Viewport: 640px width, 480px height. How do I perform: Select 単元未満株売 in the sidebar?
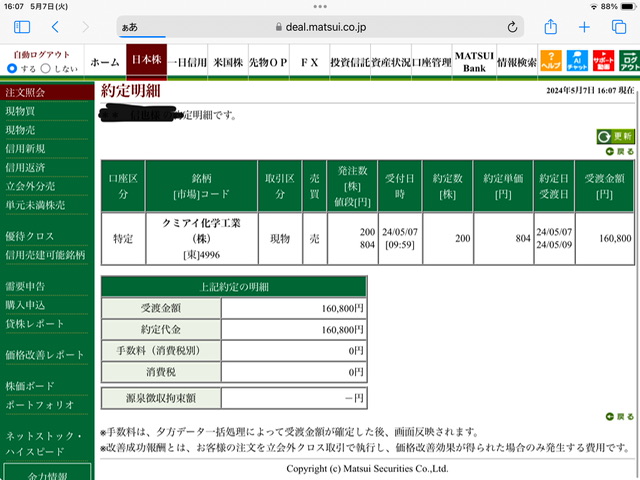click(x=35, y=205)
